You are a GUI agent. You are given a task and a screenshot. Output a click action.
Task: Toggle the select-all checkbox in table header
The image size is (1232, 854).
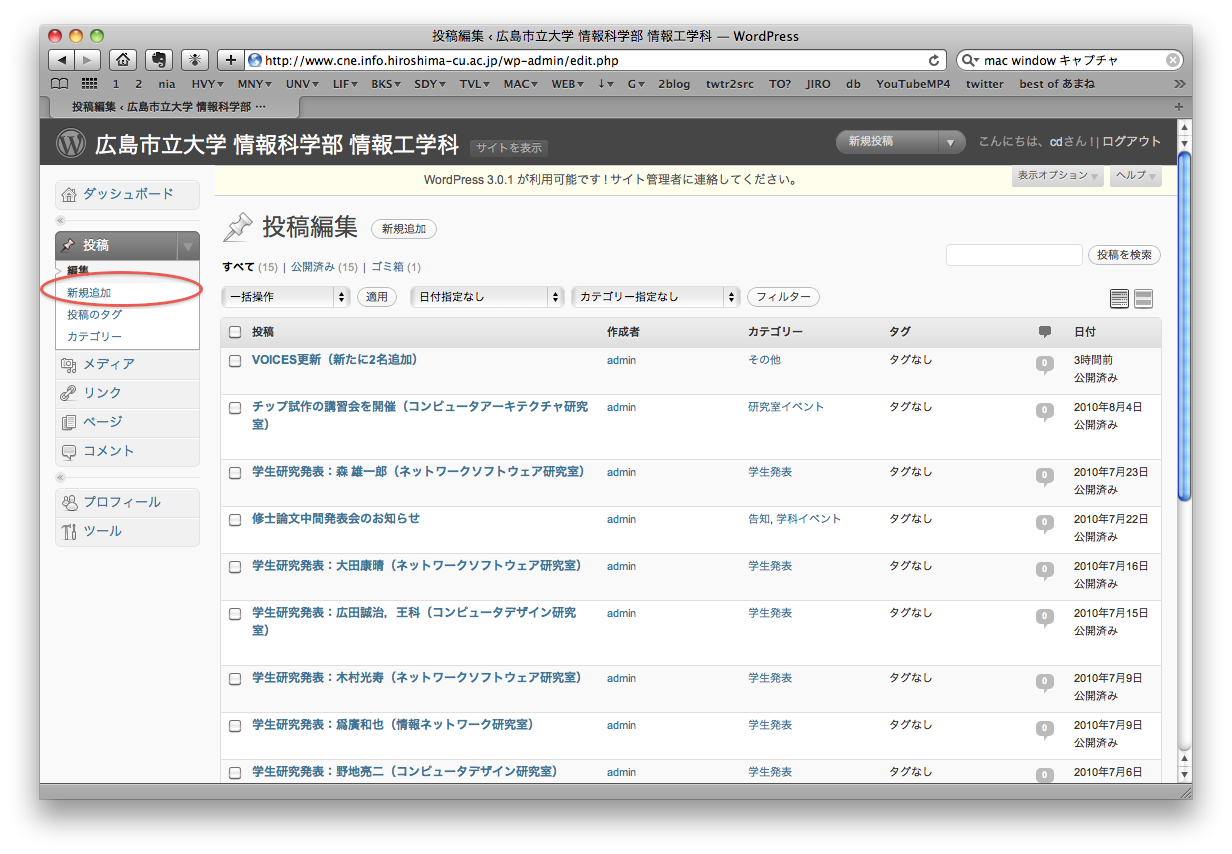coord(235,332)
